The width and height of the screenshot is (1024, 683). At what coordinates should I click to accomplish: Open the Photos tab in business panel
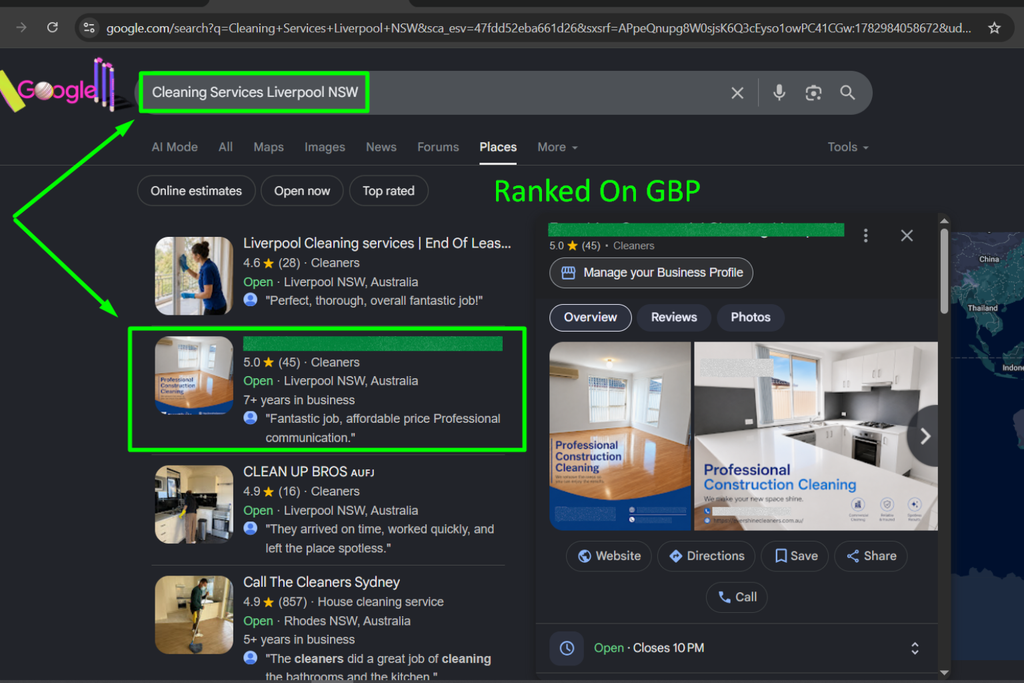pos(750,317)
